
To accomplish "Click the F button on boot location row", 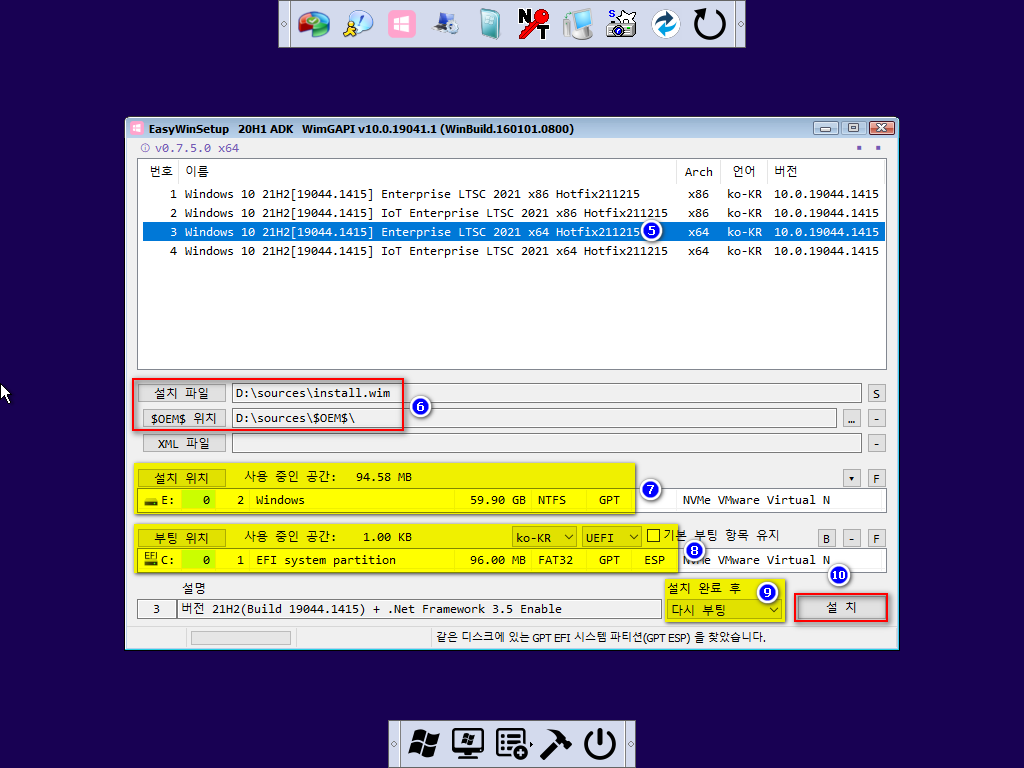I will tap(876, 539).
